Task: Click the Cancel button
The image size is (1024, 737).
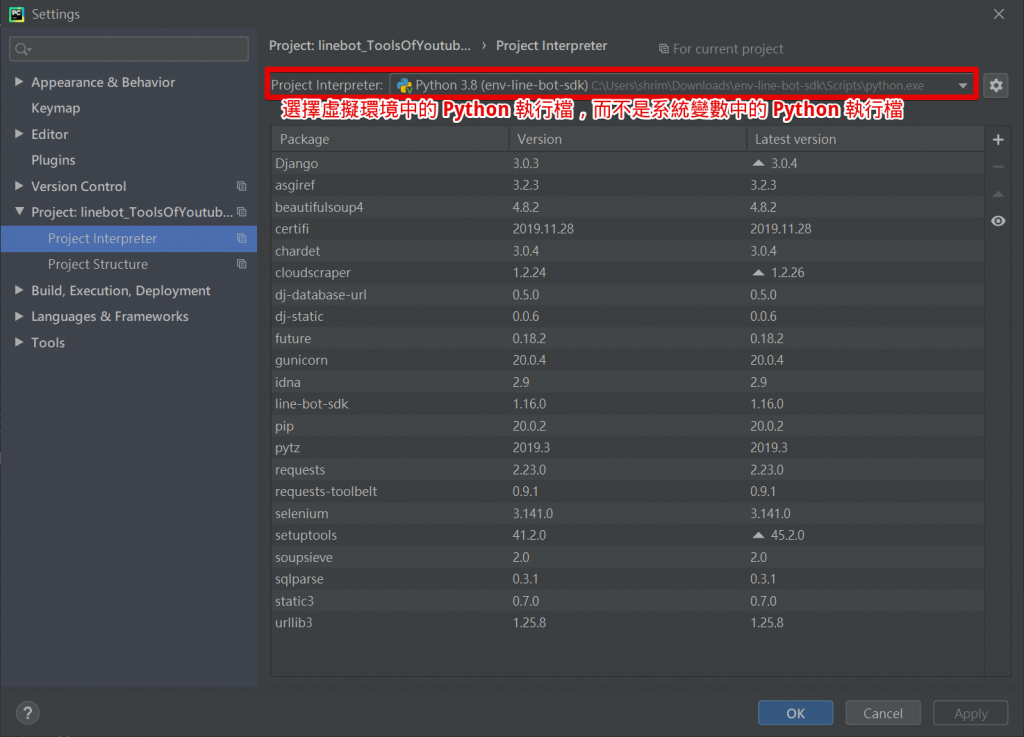Action: click(883, 713)
